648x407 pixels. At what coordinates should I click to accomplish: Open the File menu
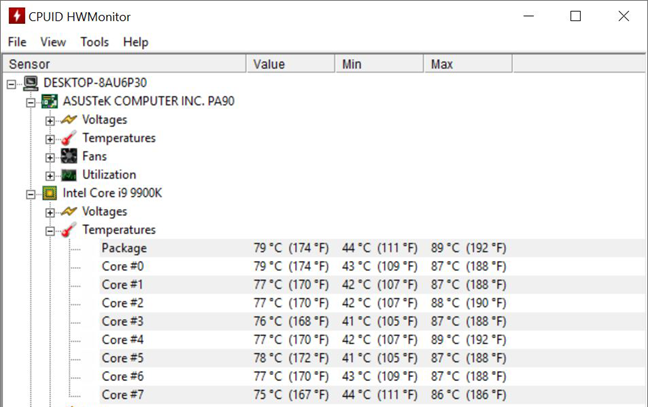pos(17,42)
